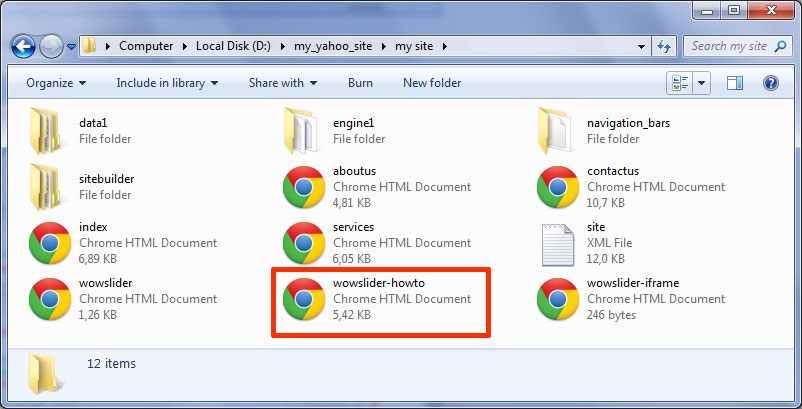802x409 pixels.
Task: Open the Help question mark icon
Action: [770, 83]
